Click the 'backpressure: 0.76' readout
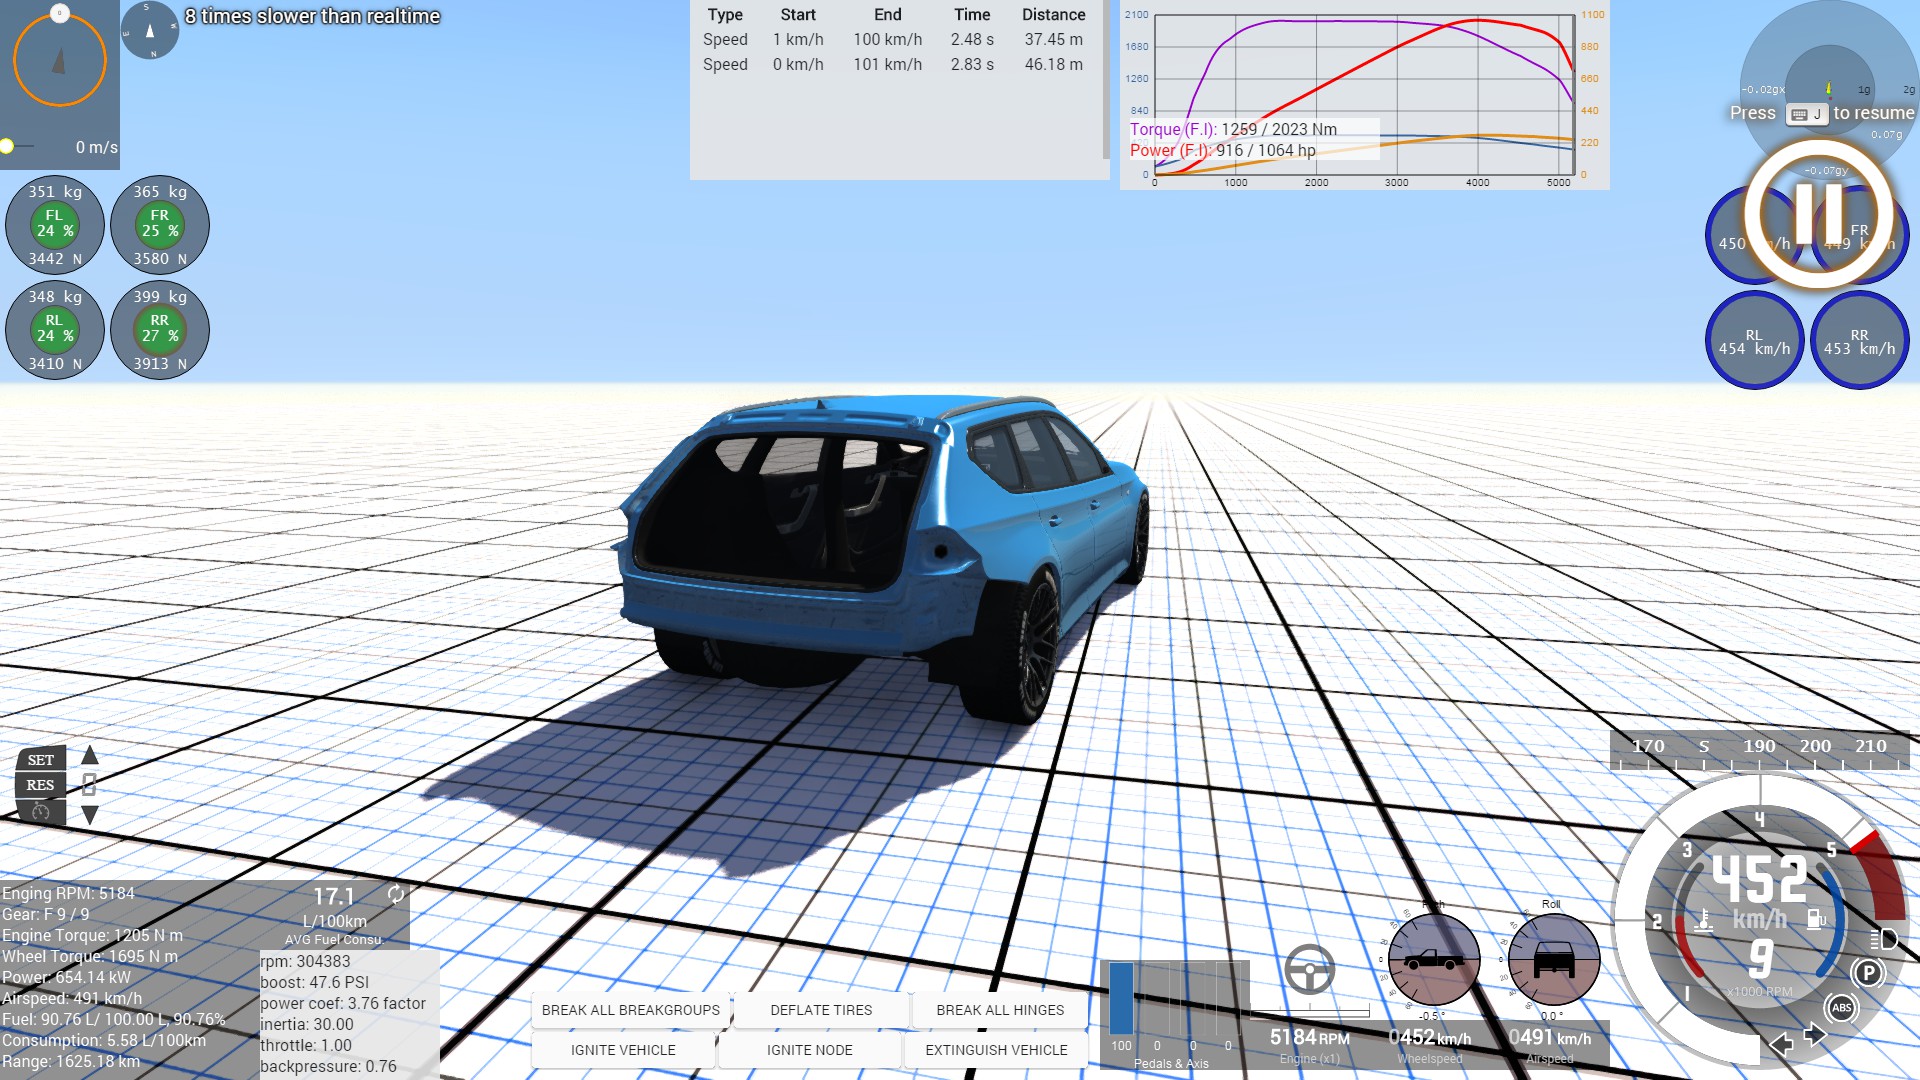The width and height of the screenshot is (1920, 1080). coord(328,1066)
